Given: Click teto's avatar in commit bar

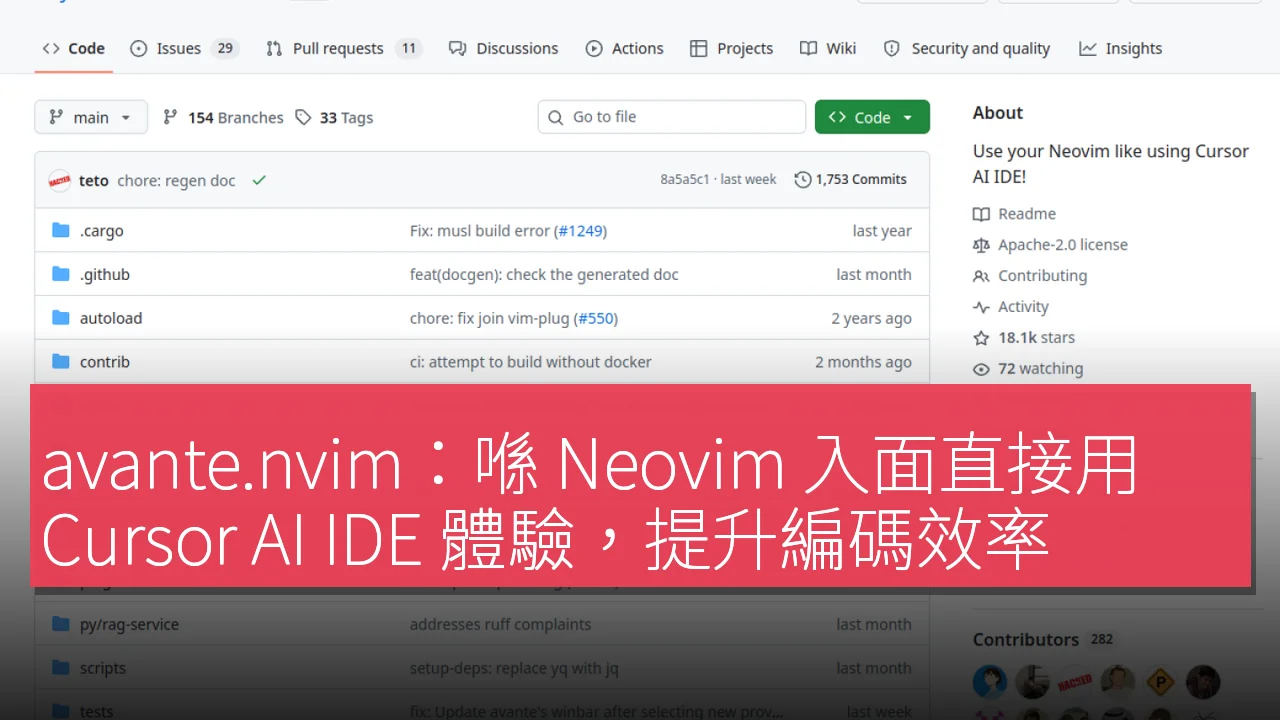Looking at the screenshot, I should coord(60,180).
